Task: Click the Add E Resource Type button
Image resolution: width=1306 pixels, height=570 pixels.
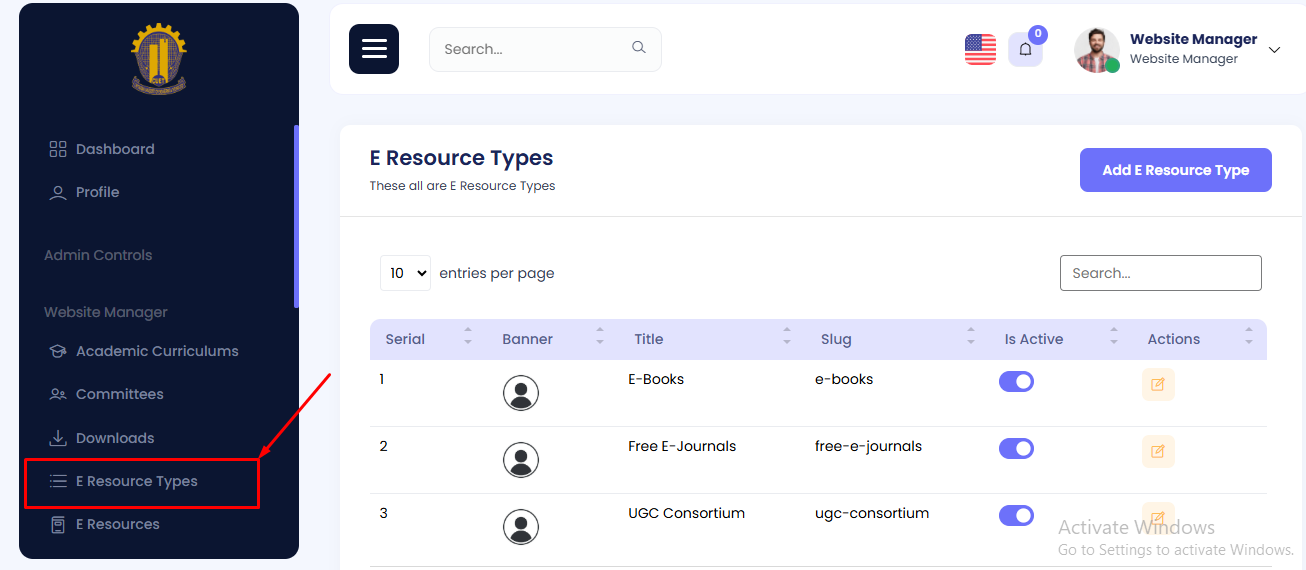Action: pos(1175,170)
